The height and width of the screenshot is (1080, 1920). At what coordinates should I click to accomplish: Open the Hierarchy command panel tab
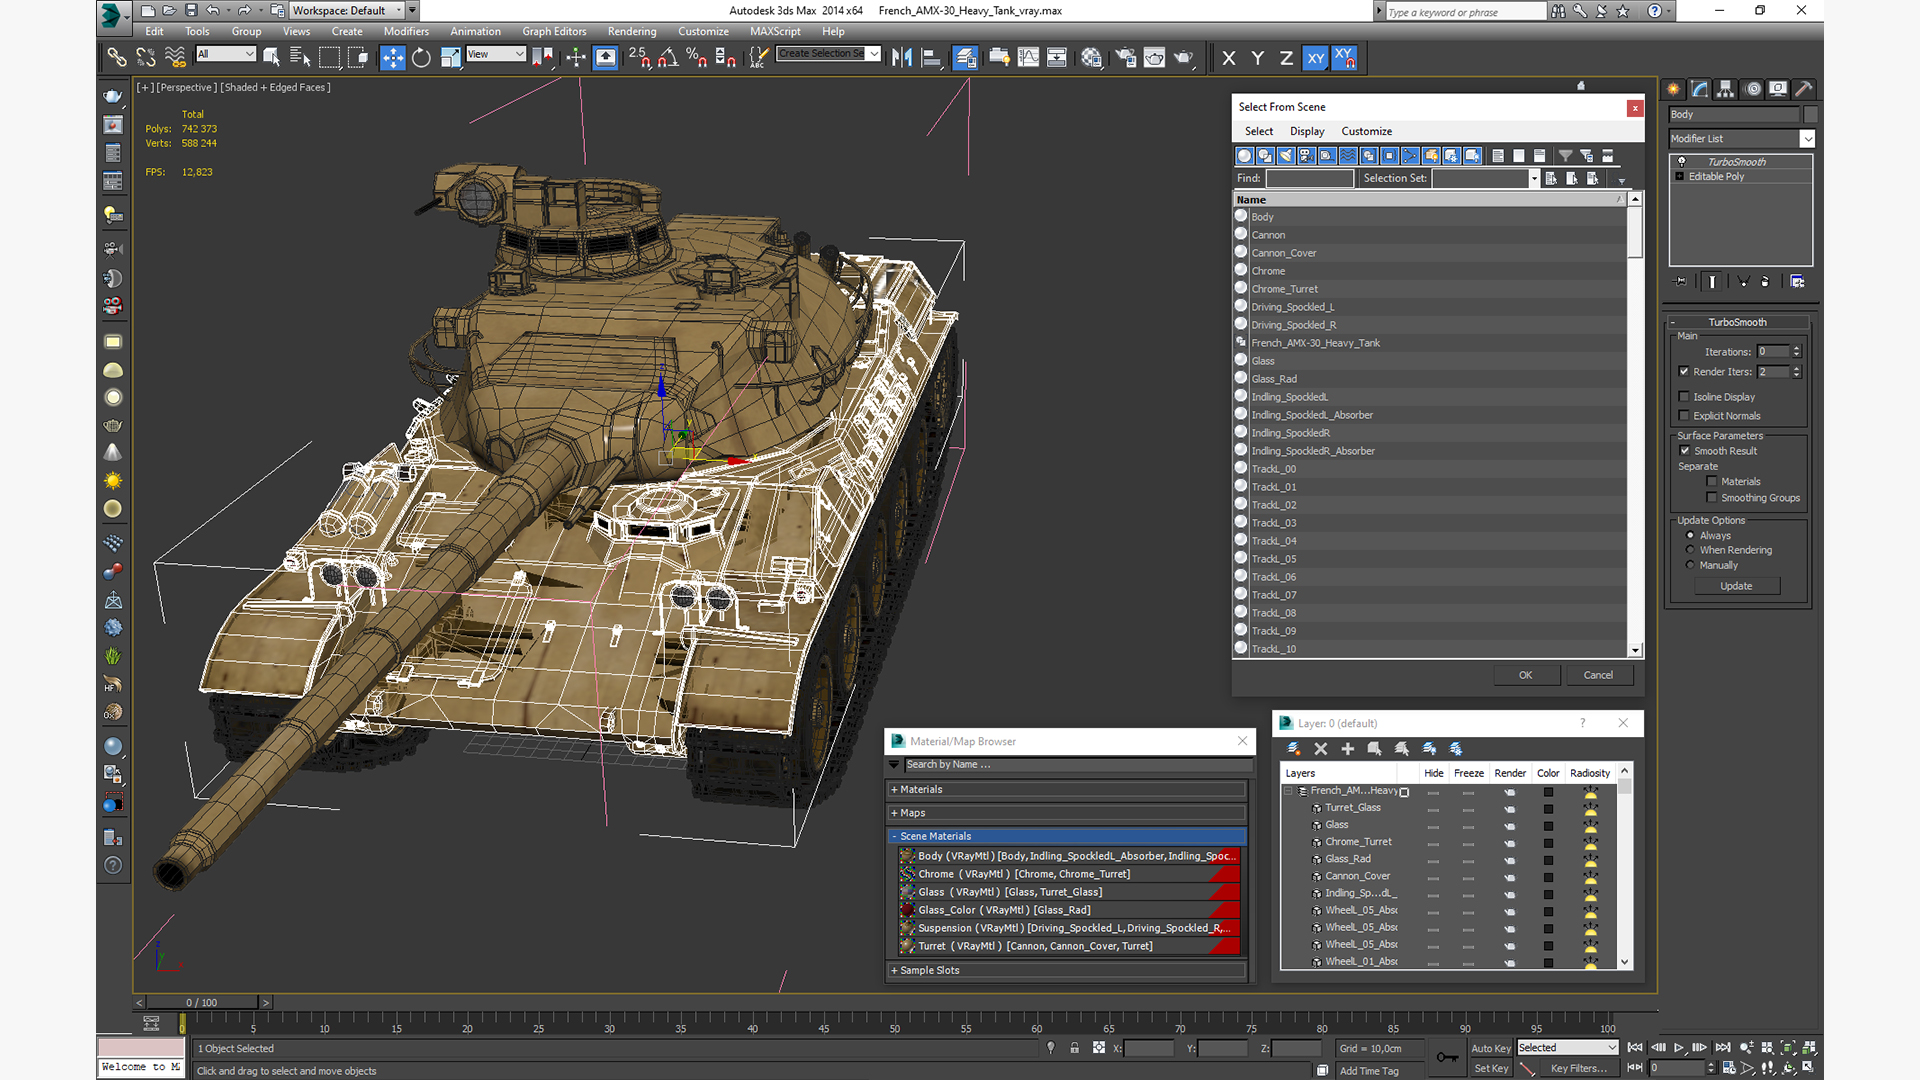[x=1726, y=89]
